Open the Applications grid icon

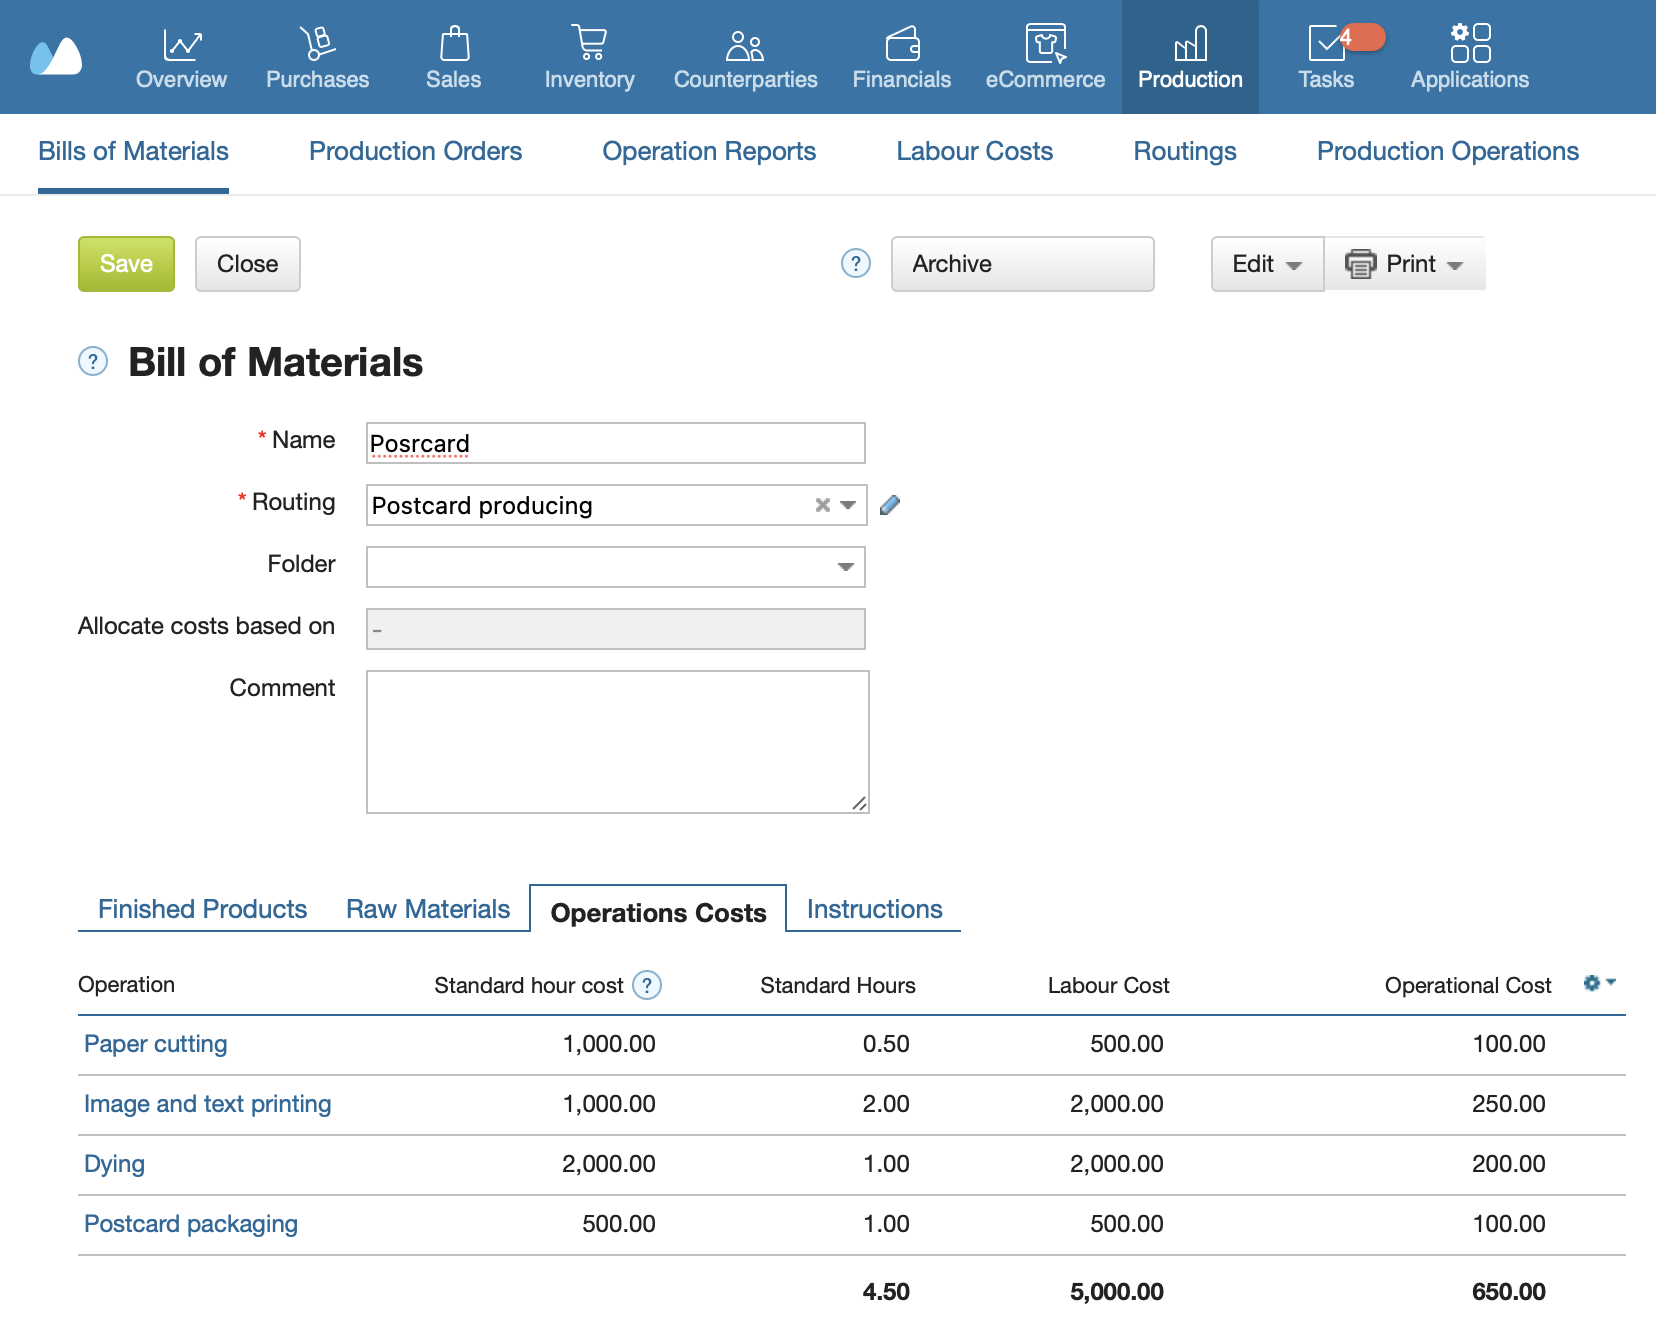1469,44
